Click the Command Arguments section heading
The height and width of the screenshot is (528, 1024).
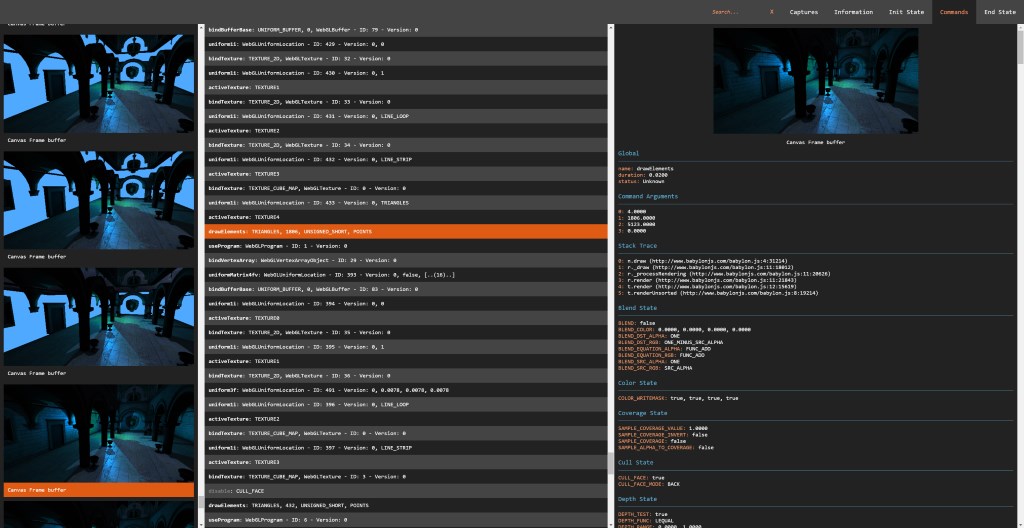pyautogui.click(x=648, y=196)
